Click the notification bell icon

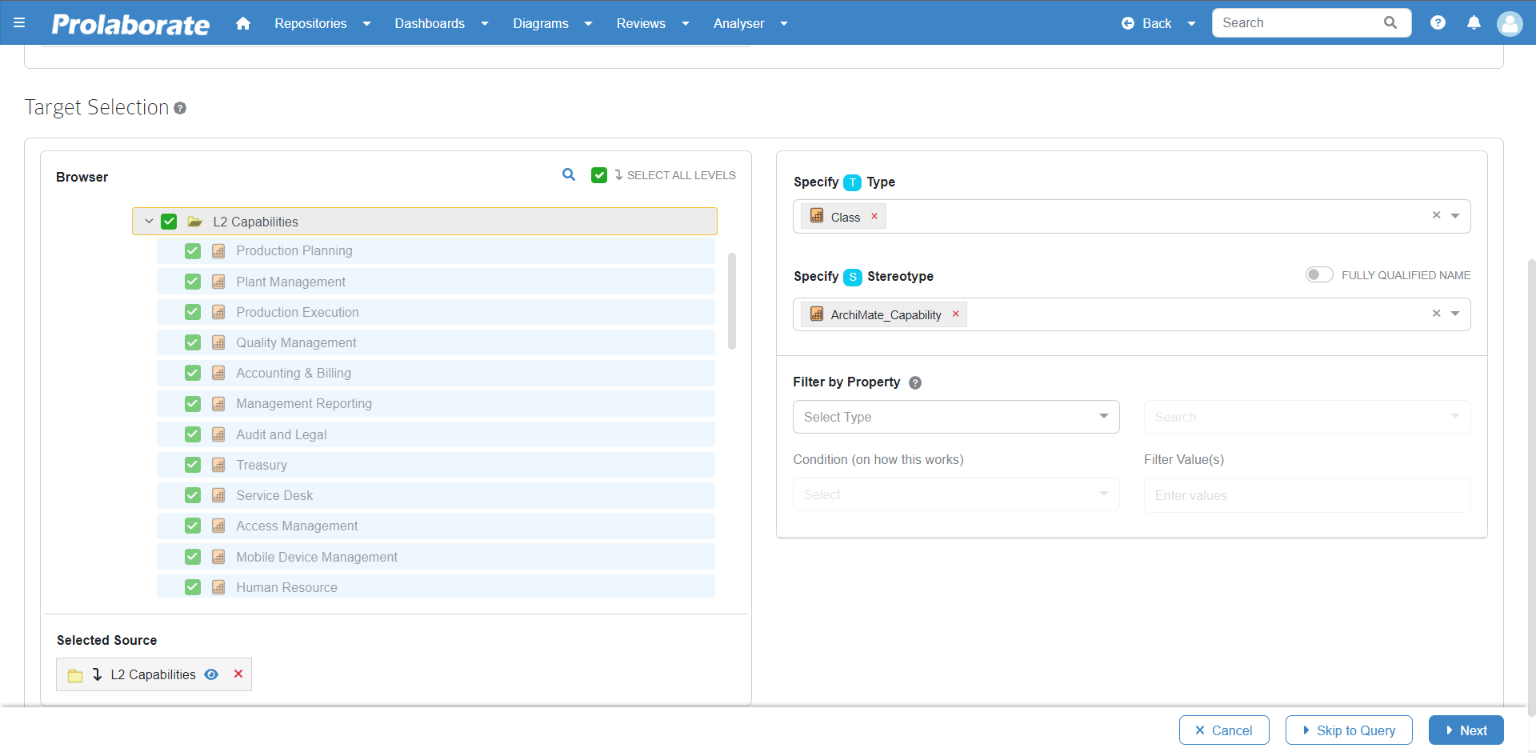point(1473,22)
